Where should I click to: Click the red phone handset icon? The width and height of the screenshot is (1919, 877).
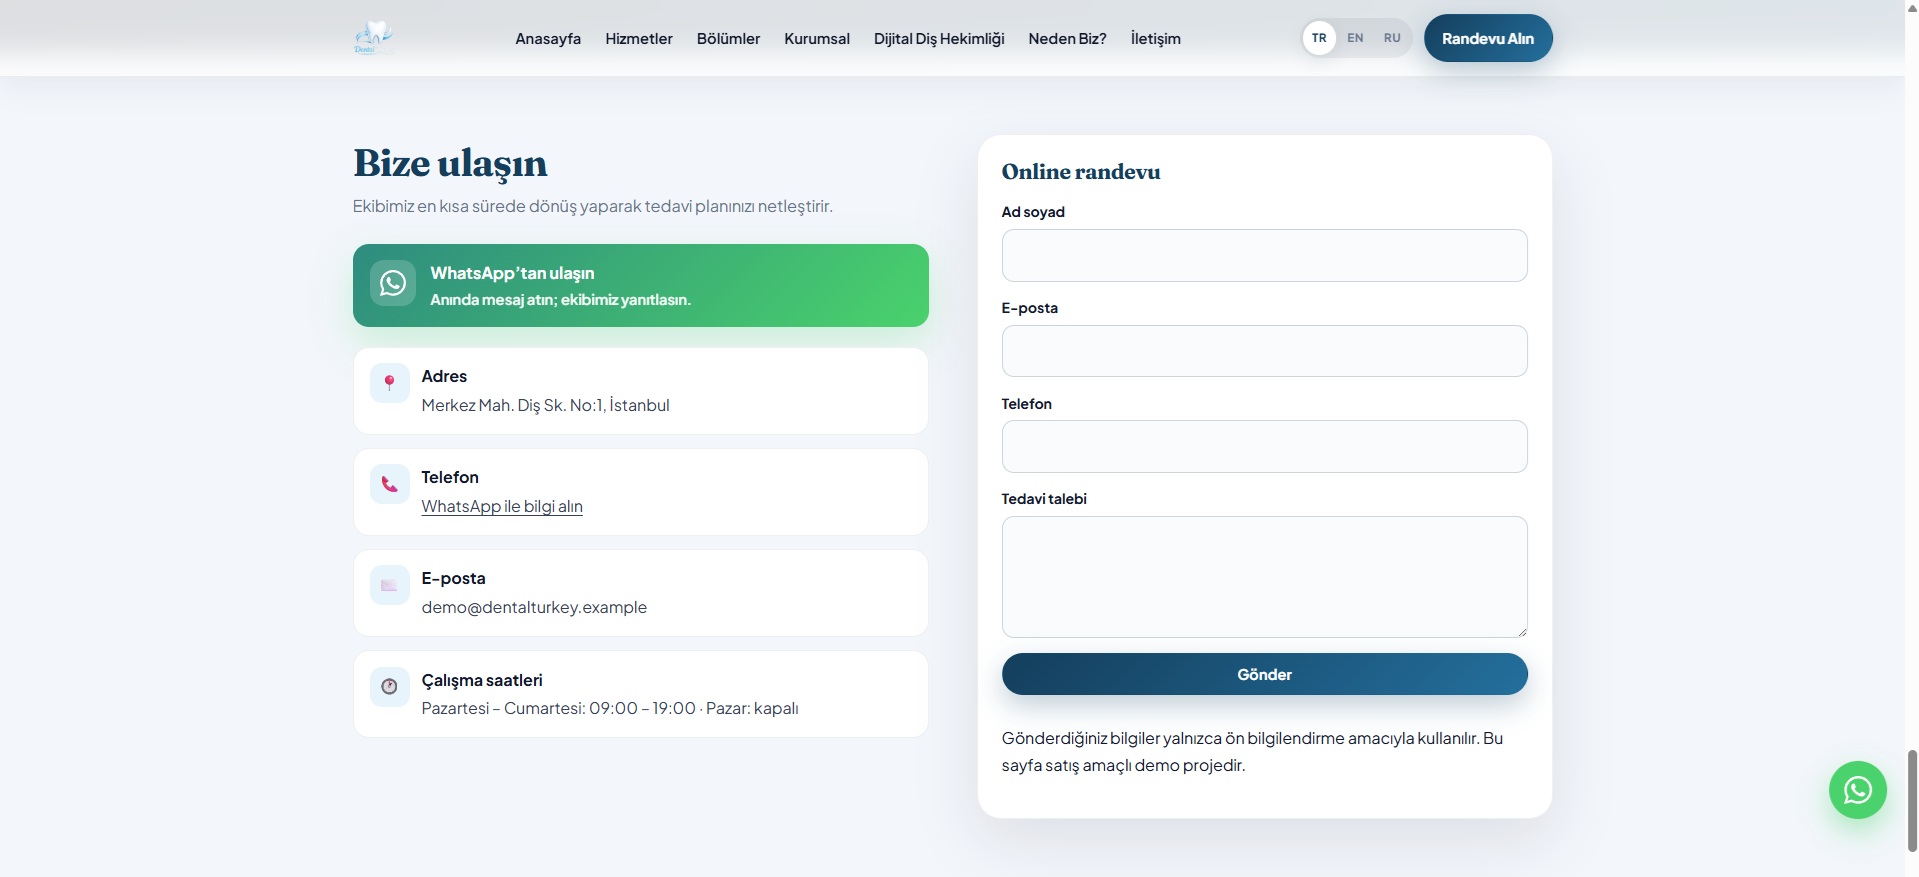point(390,484)
